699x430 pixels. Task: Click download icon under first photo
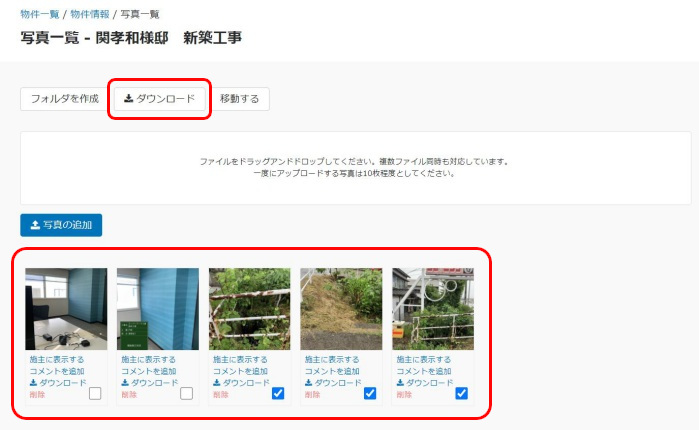point(33,383)
